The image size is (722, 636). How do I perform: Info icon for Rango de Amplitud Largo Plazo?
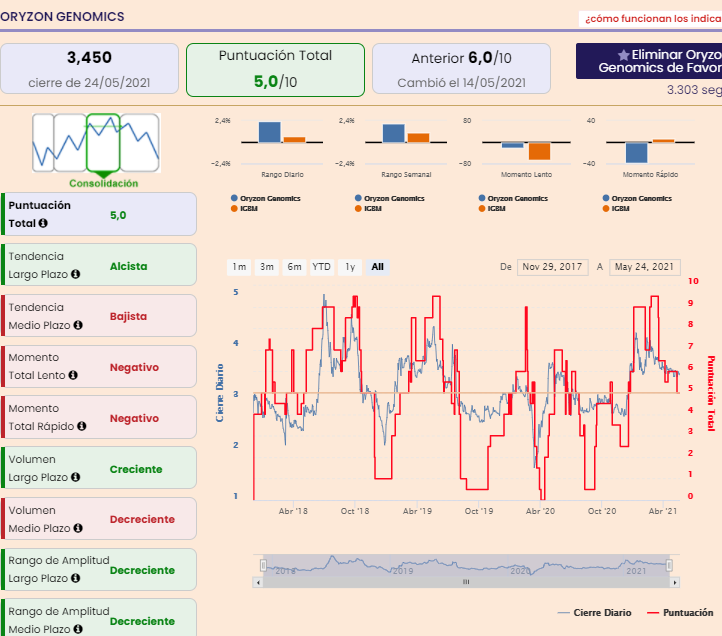point(76,578)
